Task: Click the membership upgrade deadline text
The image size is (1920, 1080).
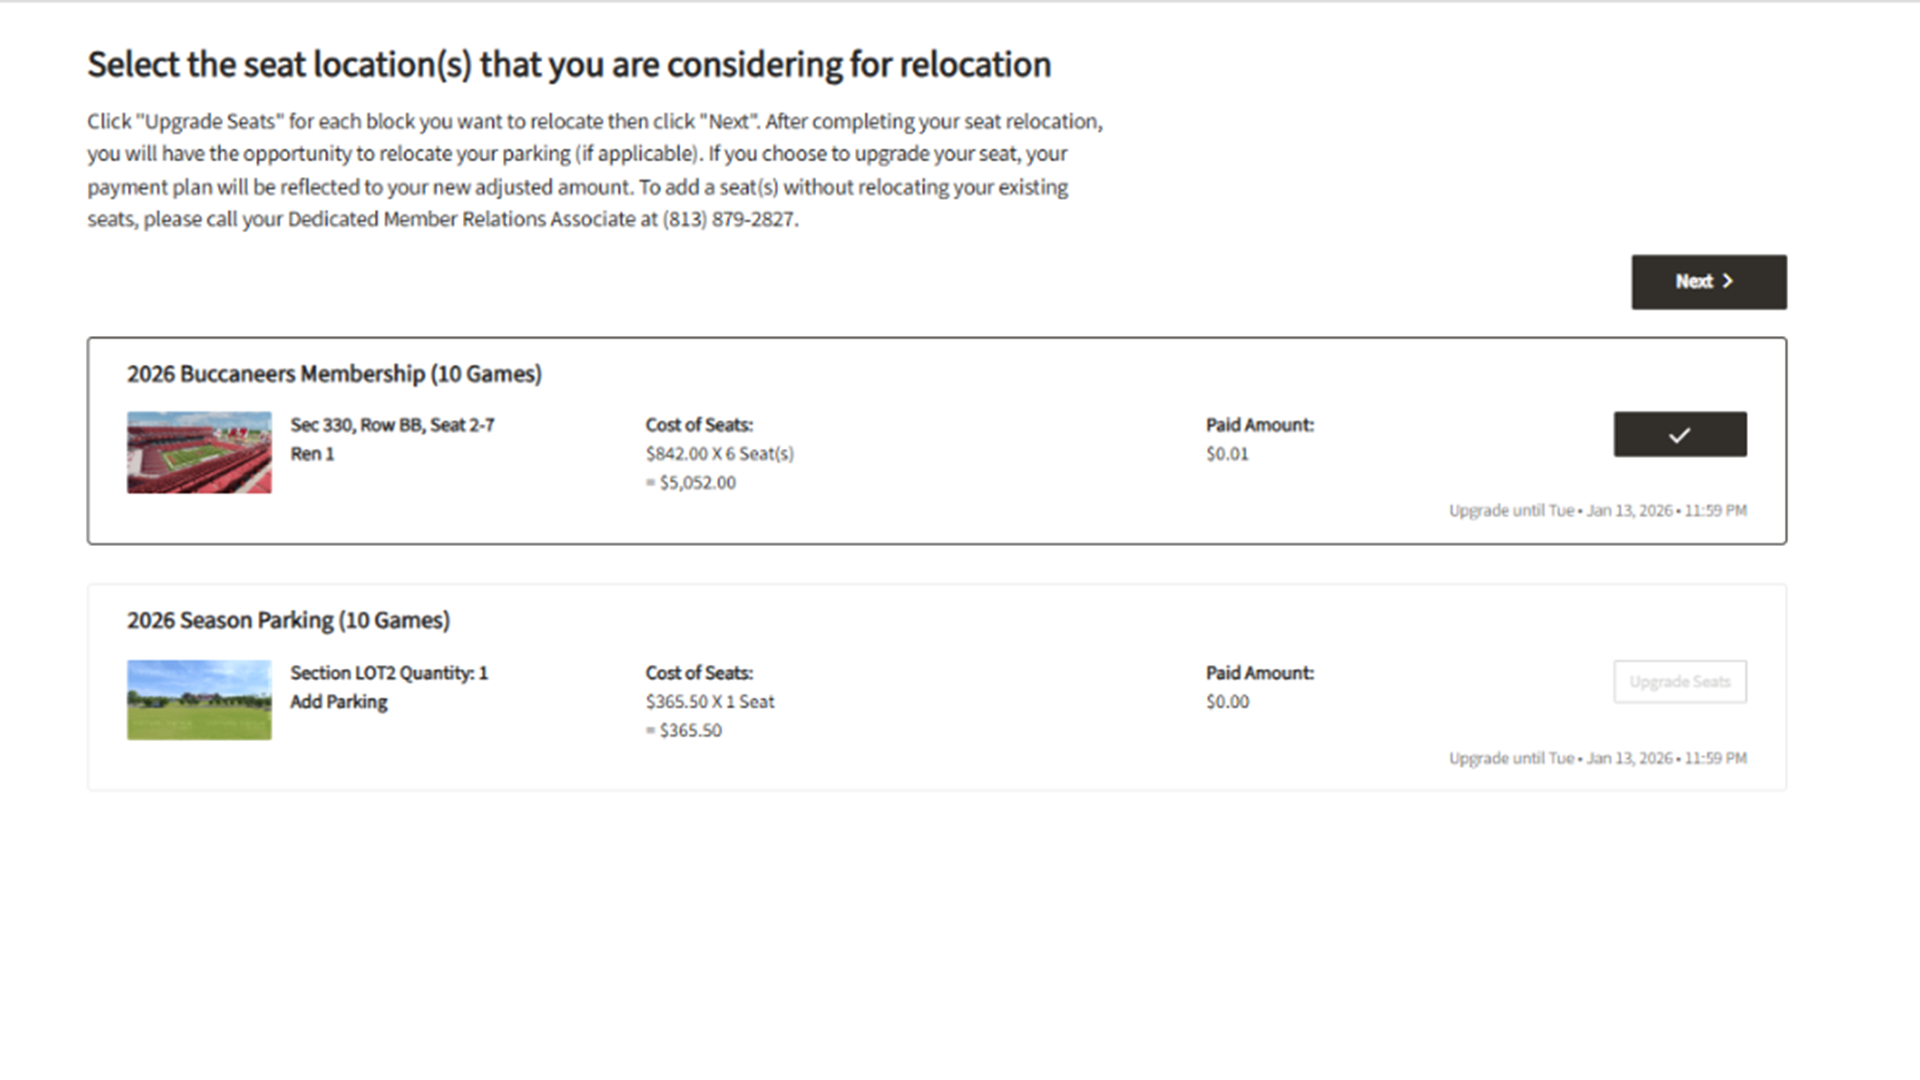Action: [x=1597, y=511]
